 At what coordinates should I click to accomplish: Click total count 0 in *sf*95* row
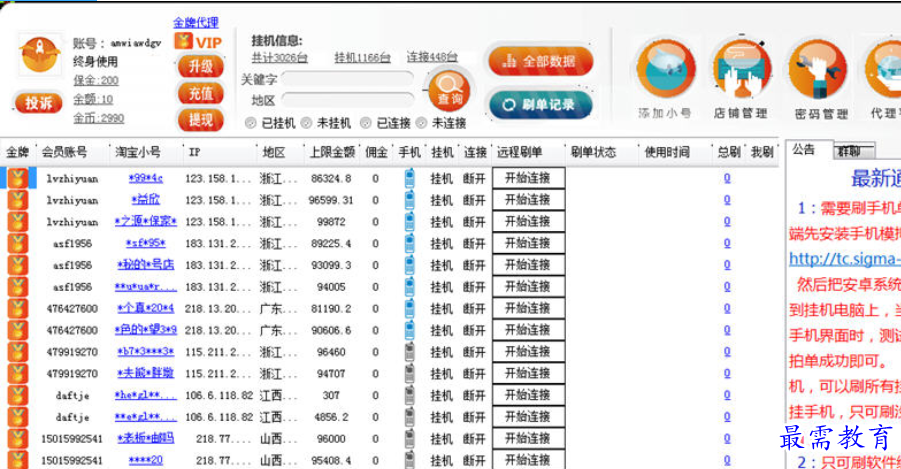point(727,243)
